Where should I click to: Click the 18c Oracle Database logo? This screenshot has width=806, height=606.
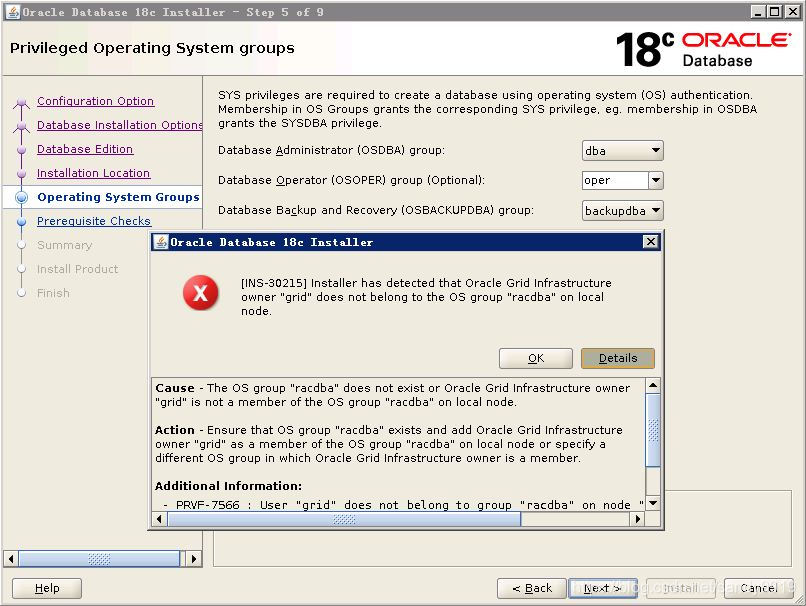[x=704, y=49]
